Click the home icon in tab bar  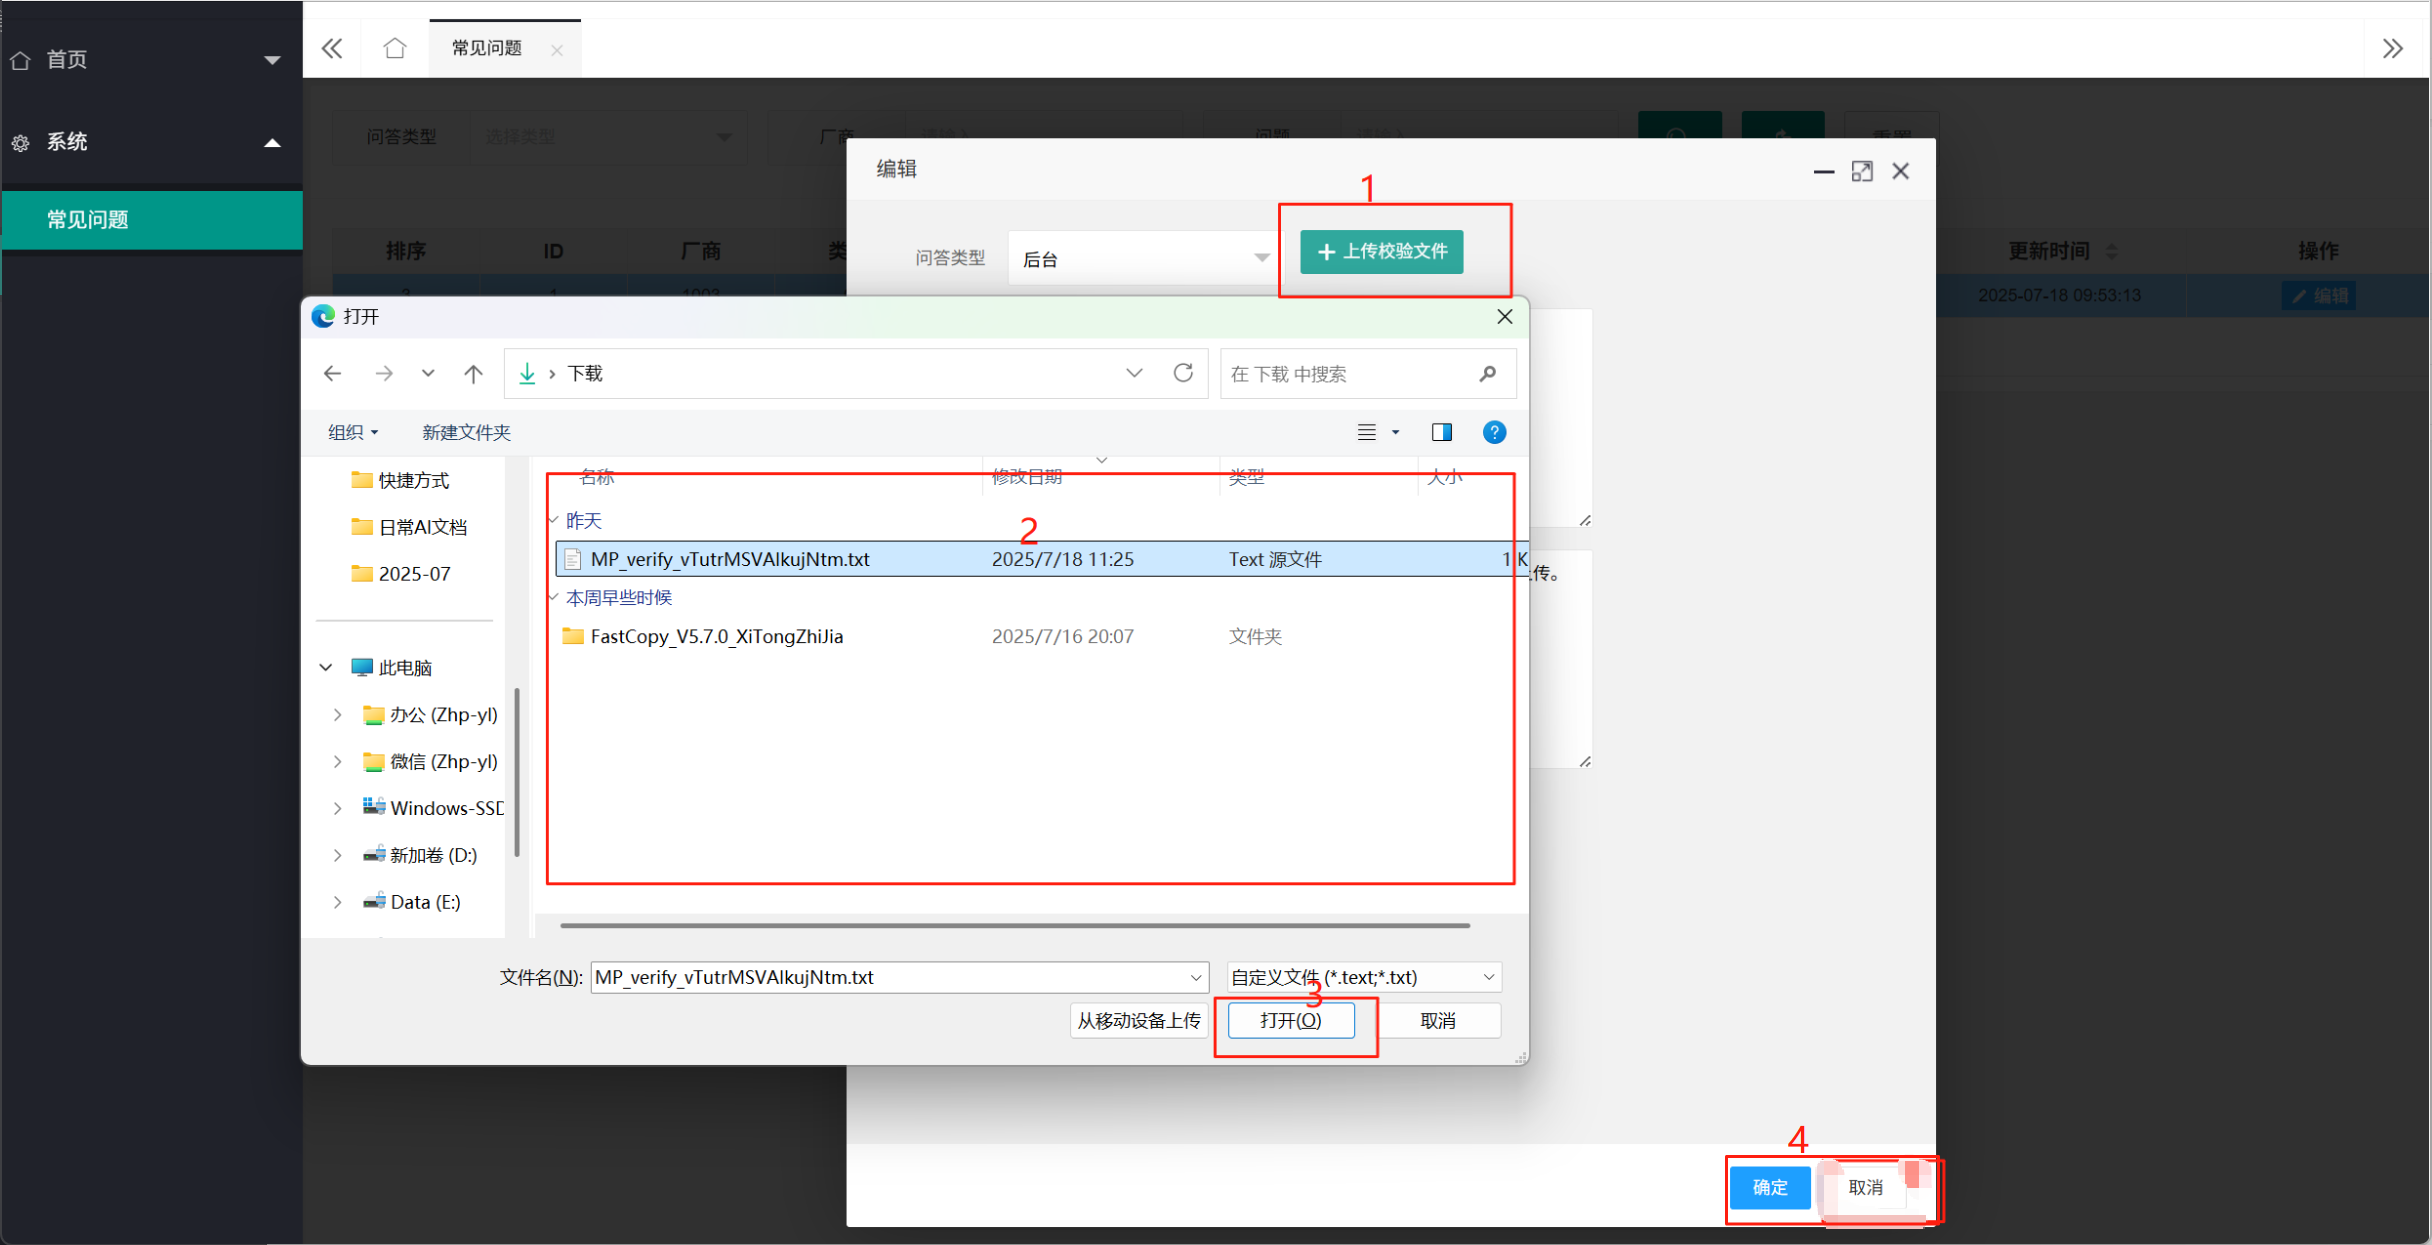(395, 48)
